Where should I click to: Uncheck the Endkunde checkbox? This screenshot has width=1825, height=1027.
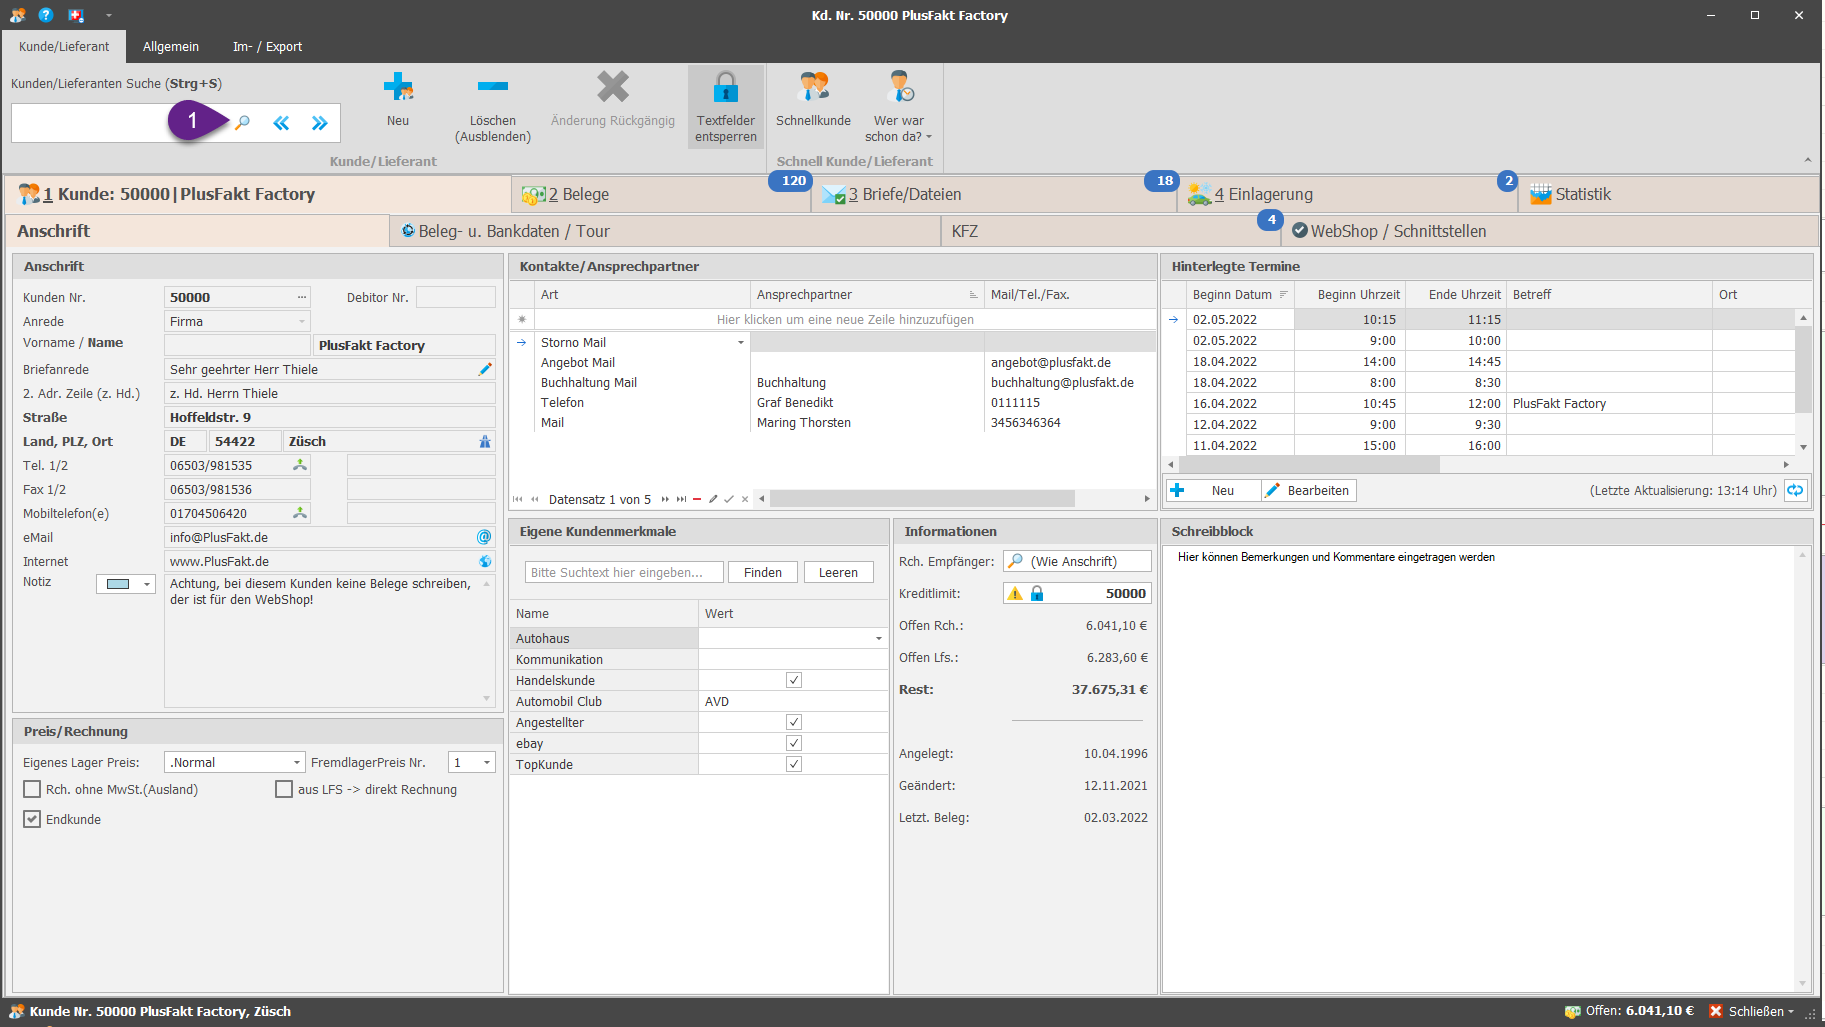point(32,819)
